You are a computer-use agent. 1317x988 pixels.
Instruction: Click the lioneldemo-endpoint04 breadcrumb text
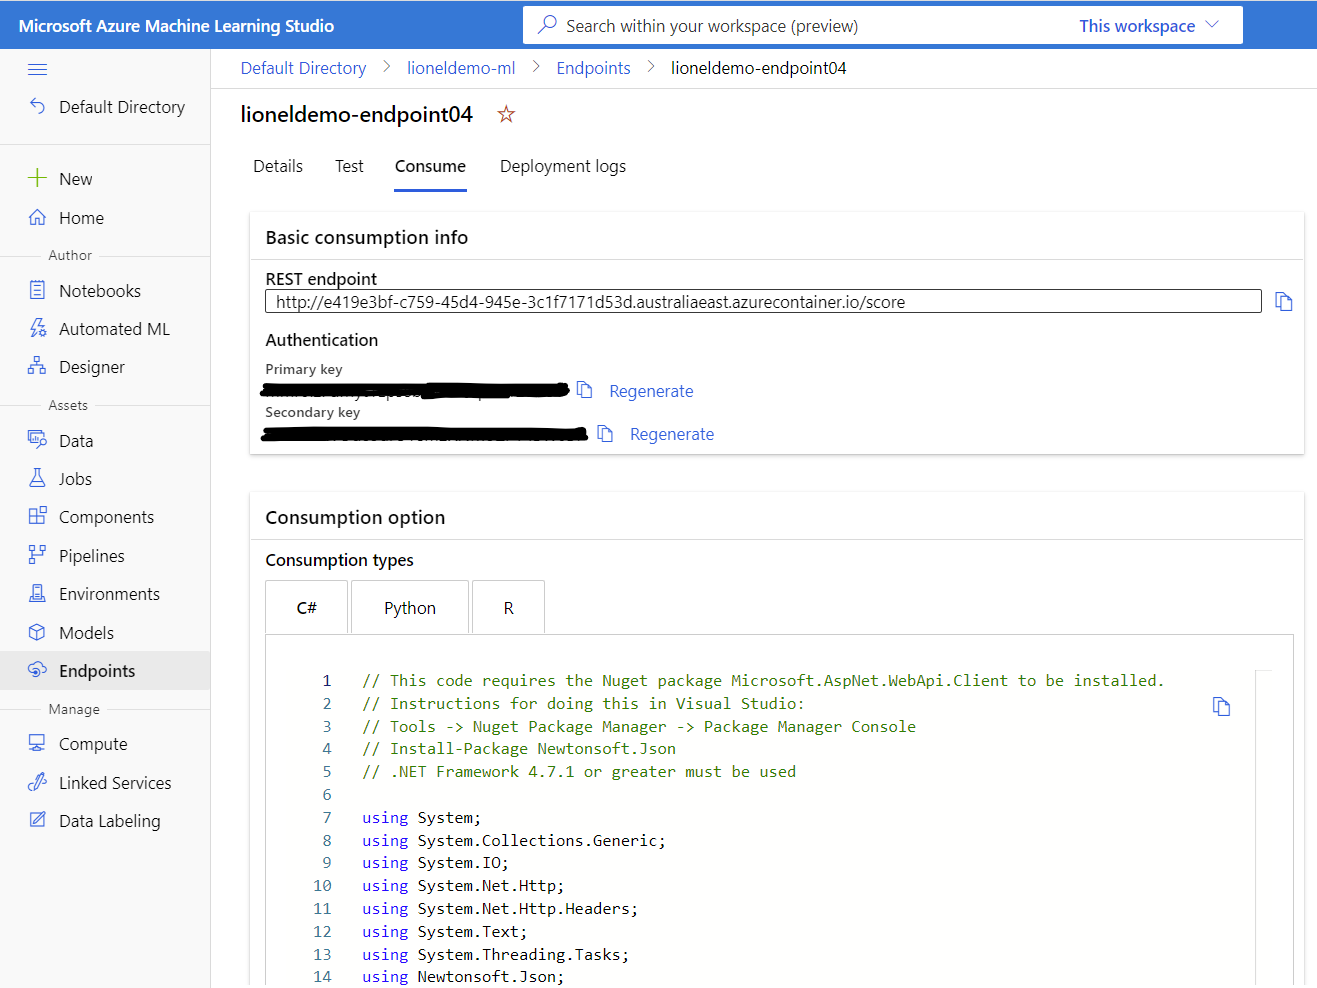pyautogui.click(x=758, y=68)
